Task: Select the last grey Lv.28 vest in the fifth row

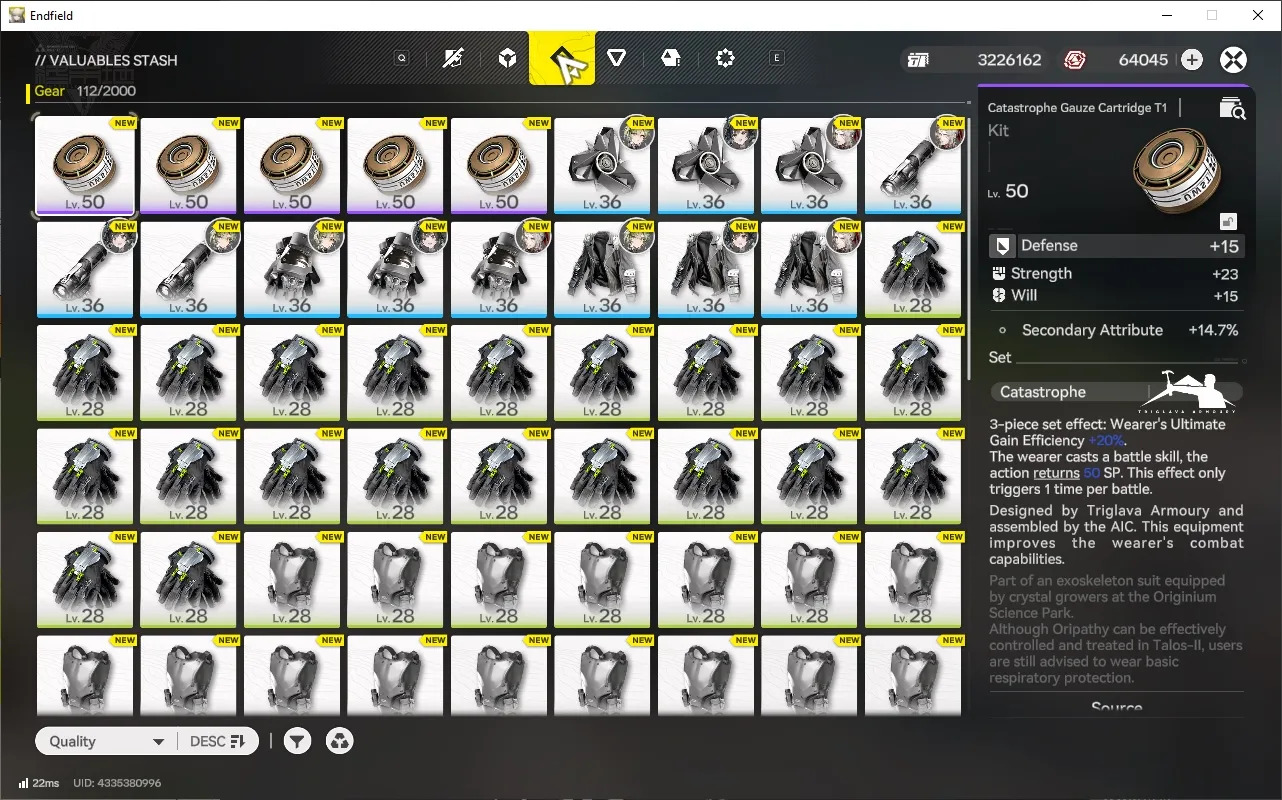Action: pyautogui.click(x=914, y=580)
